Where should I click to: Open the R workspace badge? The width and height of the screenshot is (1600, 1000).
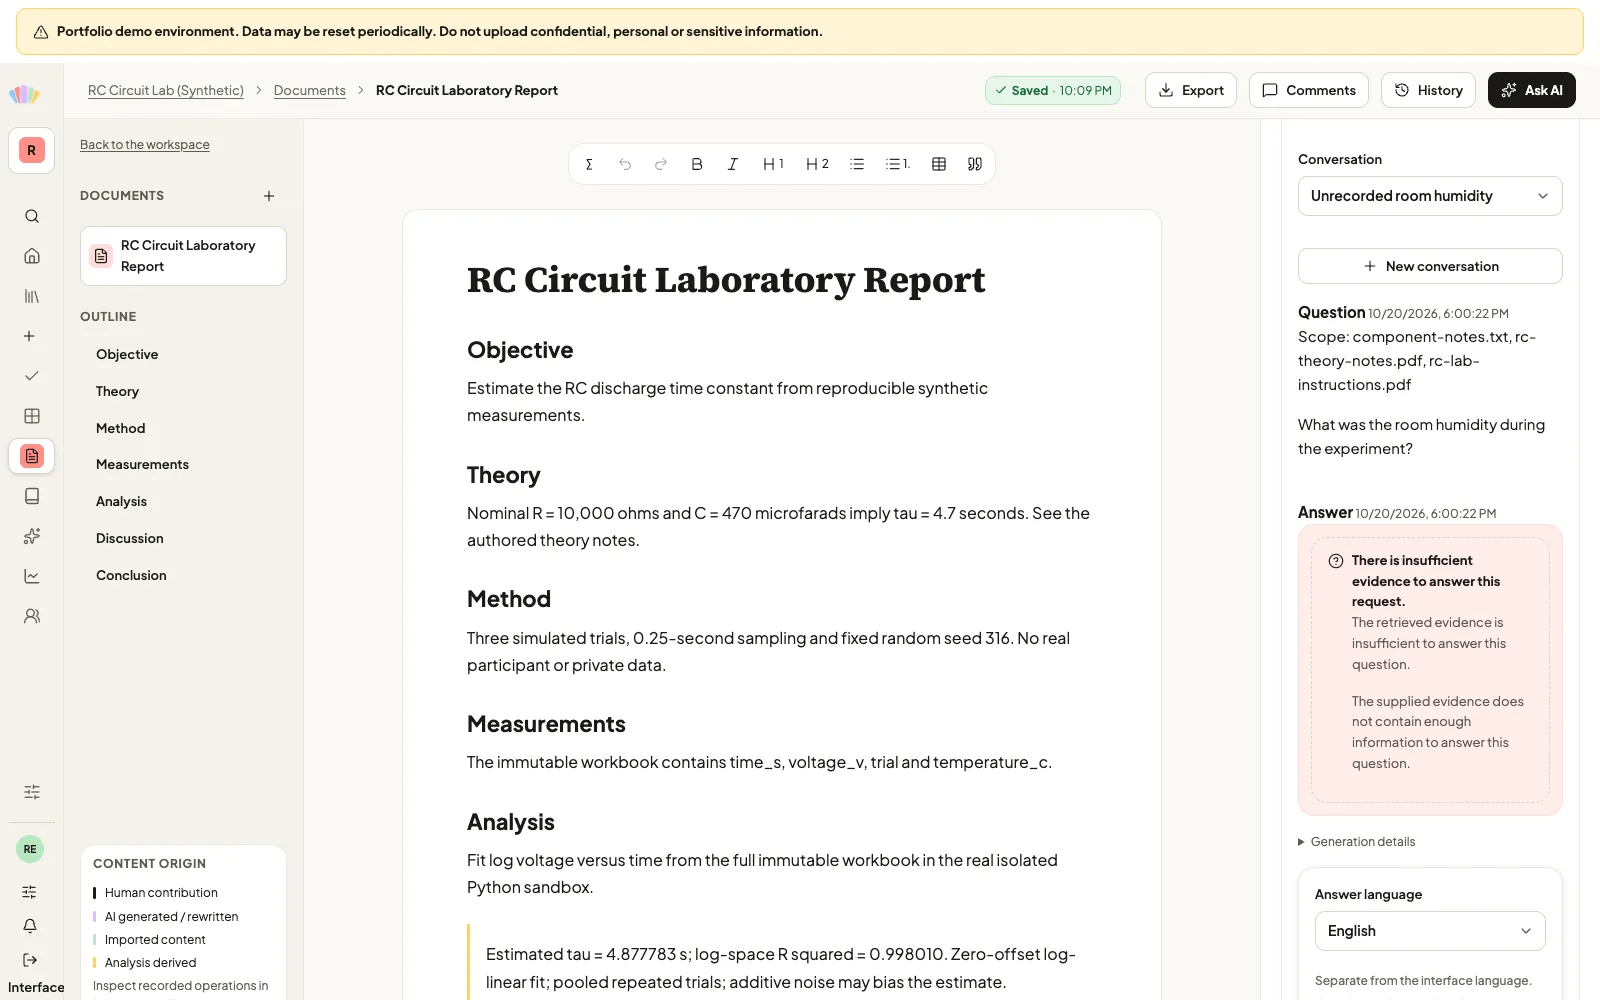click(32, 151)
